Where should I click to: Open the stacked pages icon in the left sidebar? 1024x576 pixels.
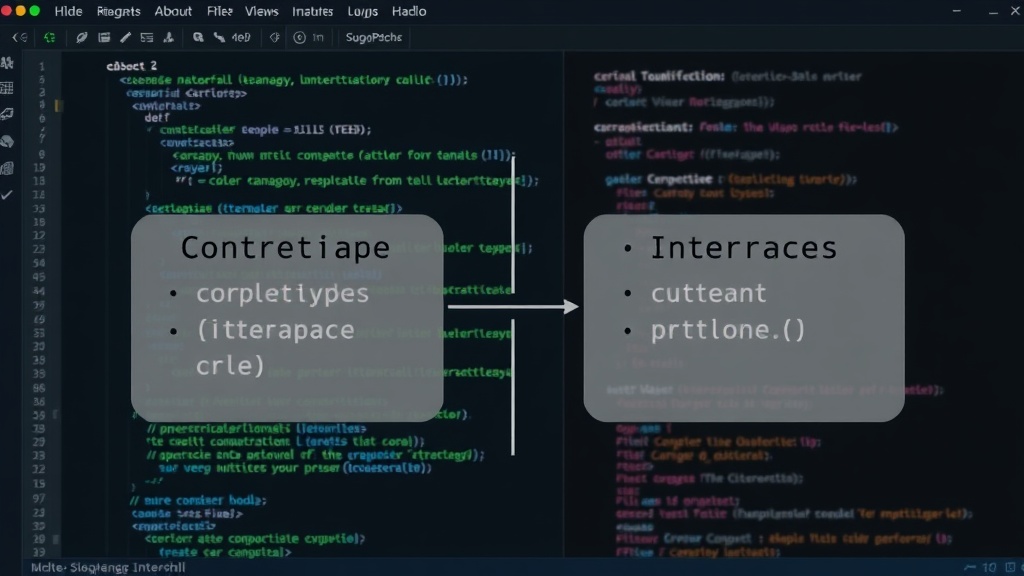coord(7,168)
